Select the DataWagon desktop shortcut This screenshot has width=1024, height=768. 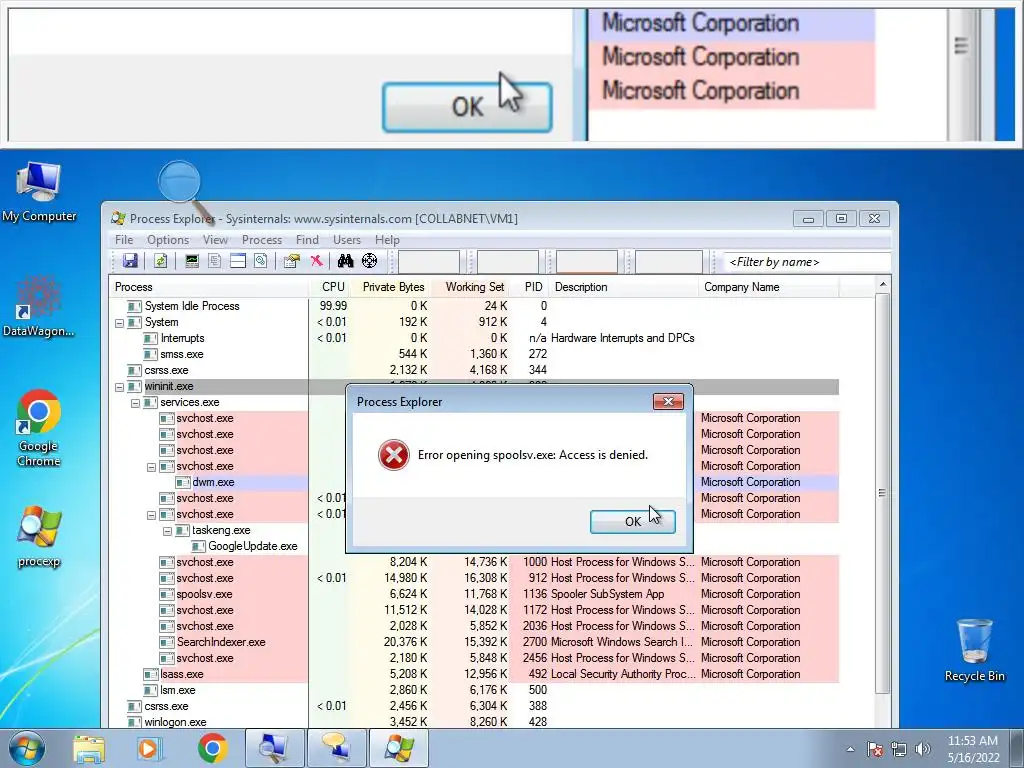coord(39,307)
